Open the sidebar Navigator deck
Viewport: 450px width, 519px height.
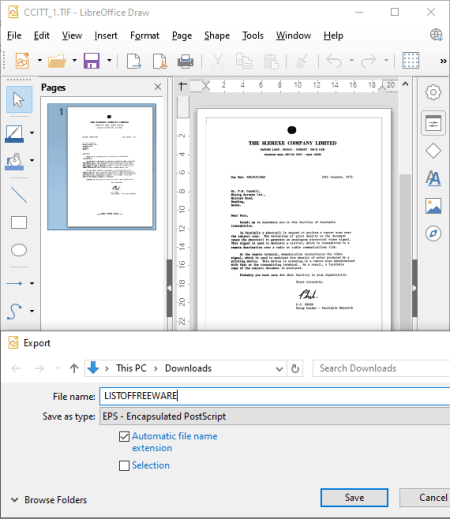click(433, 233)
